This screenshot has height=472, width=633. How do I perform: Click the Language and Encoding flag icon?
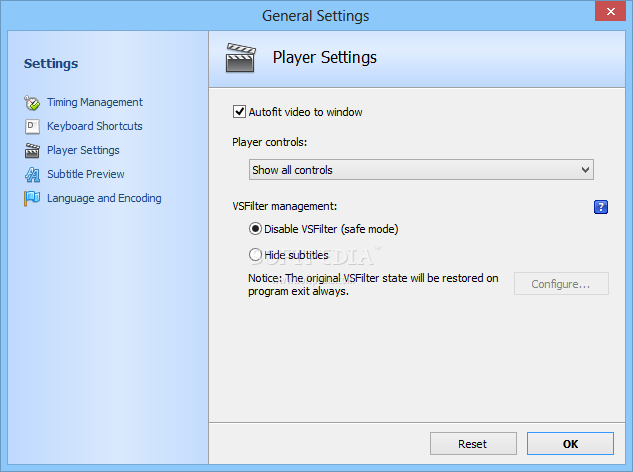[32, 198]
